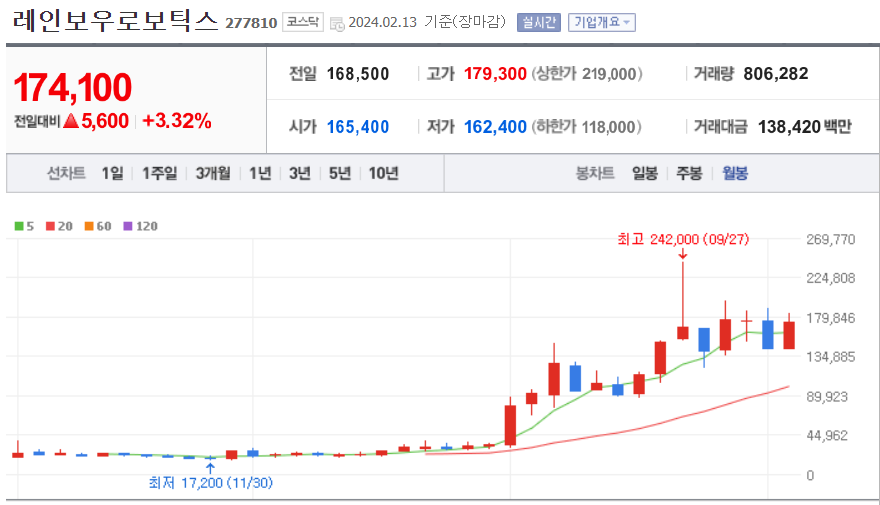880x505 pixels.
Task: Click the 시가 value 165,400
Action: (x=358, y=127)
